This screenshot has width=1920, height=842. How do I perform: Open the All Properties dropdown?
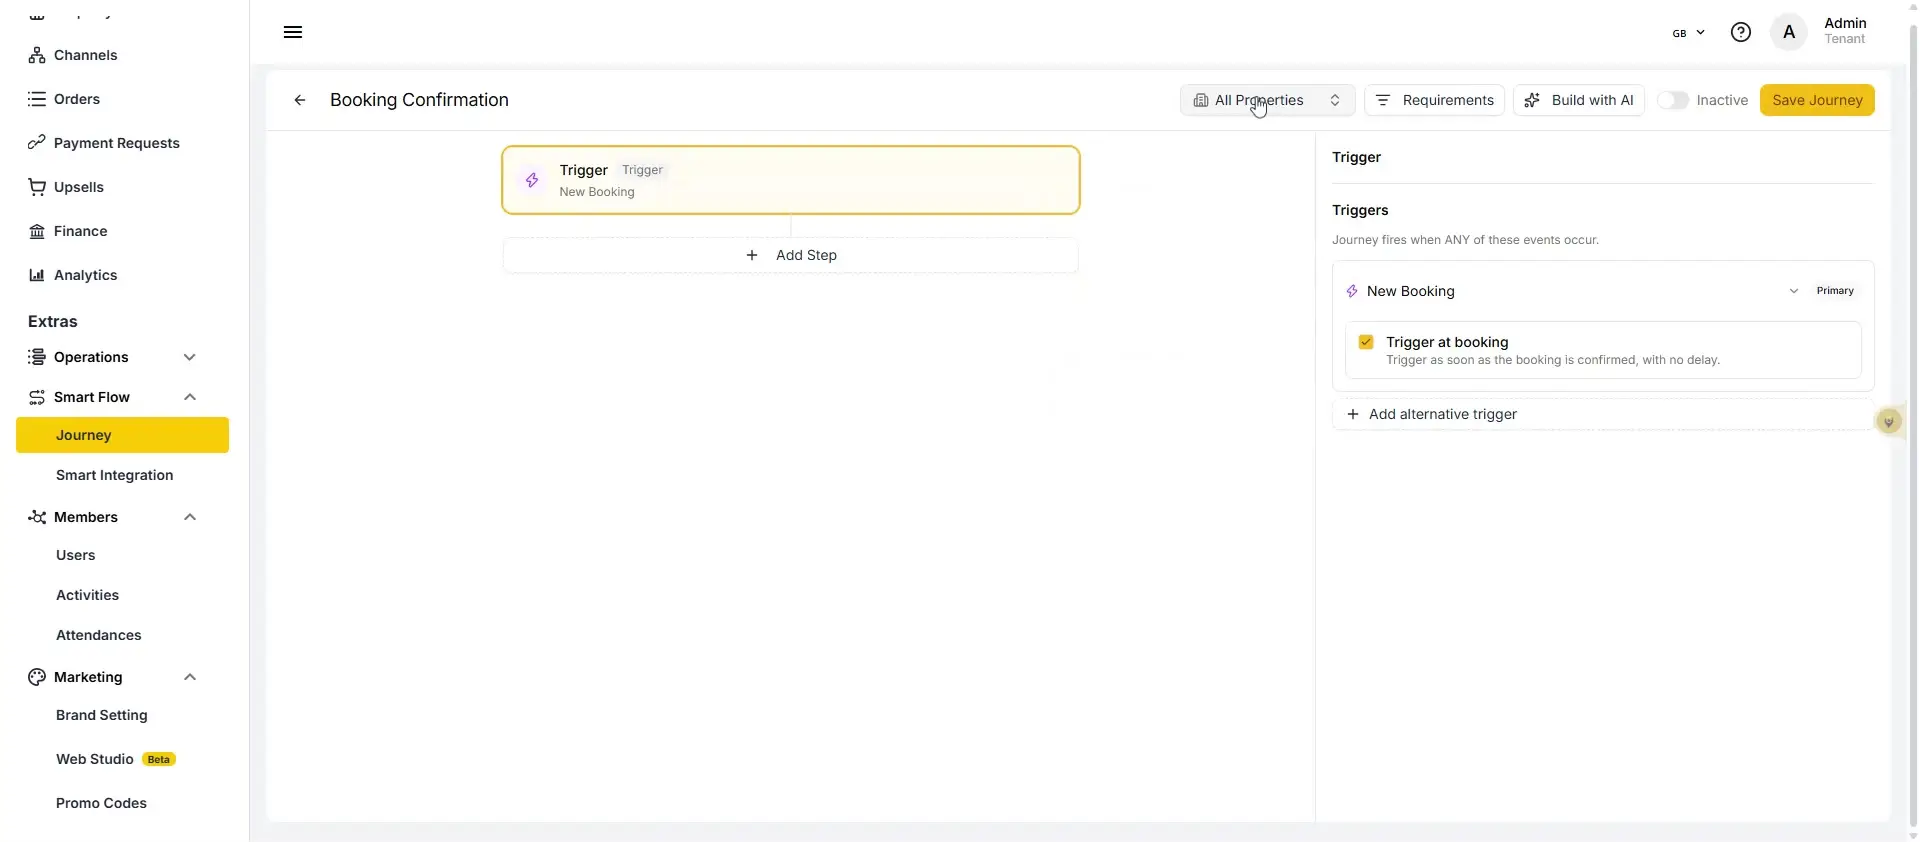click(x=1267, y=100)
